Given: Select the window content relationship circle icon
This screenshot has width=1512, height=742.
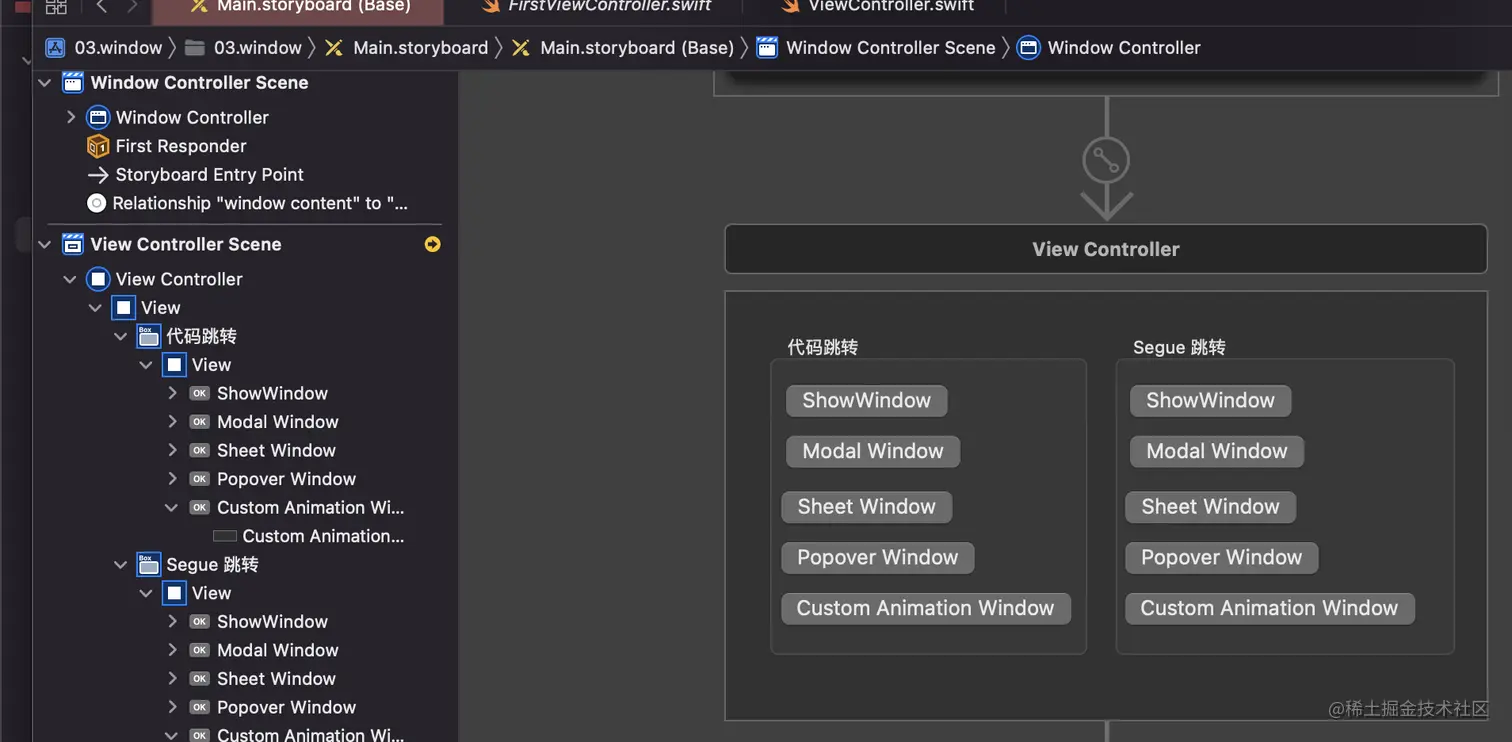Looking at the screenshot, I should [x=97, y=204].
